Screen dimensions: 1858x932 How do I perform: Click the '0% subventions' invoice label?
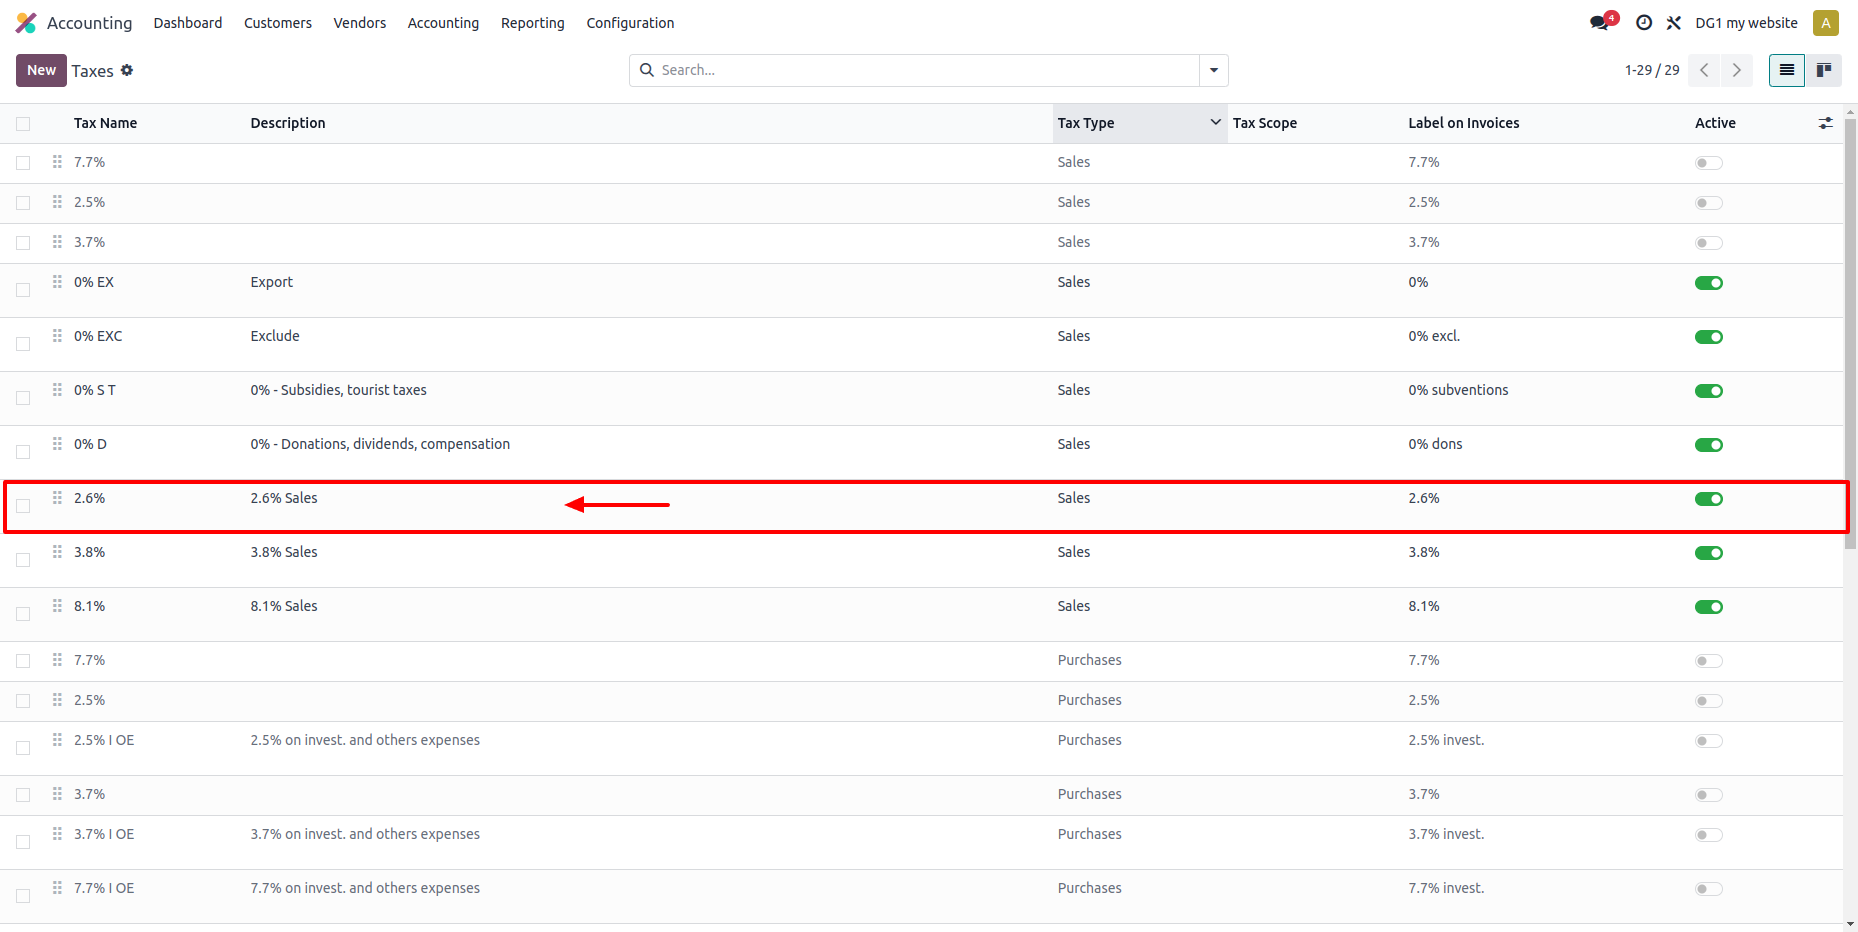tap(1458, 390)
